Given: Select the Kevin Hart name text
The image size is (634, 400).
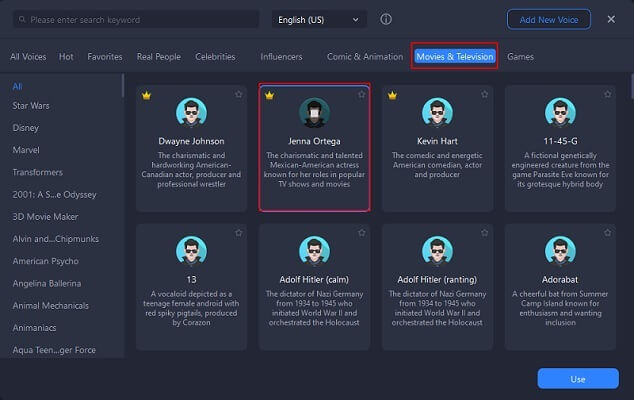Looking at the screenshot, I should pyautogui.click(x=437, y=141).
